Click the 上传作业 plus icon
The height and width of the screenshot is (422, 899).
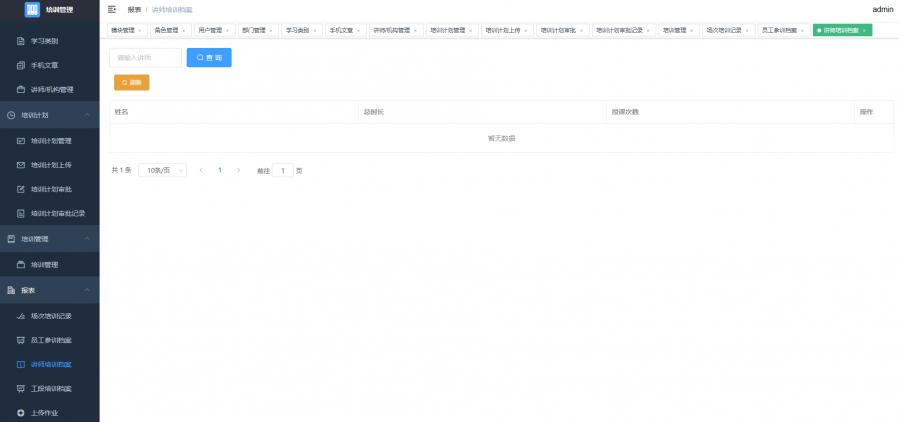(x=21, y=412)
